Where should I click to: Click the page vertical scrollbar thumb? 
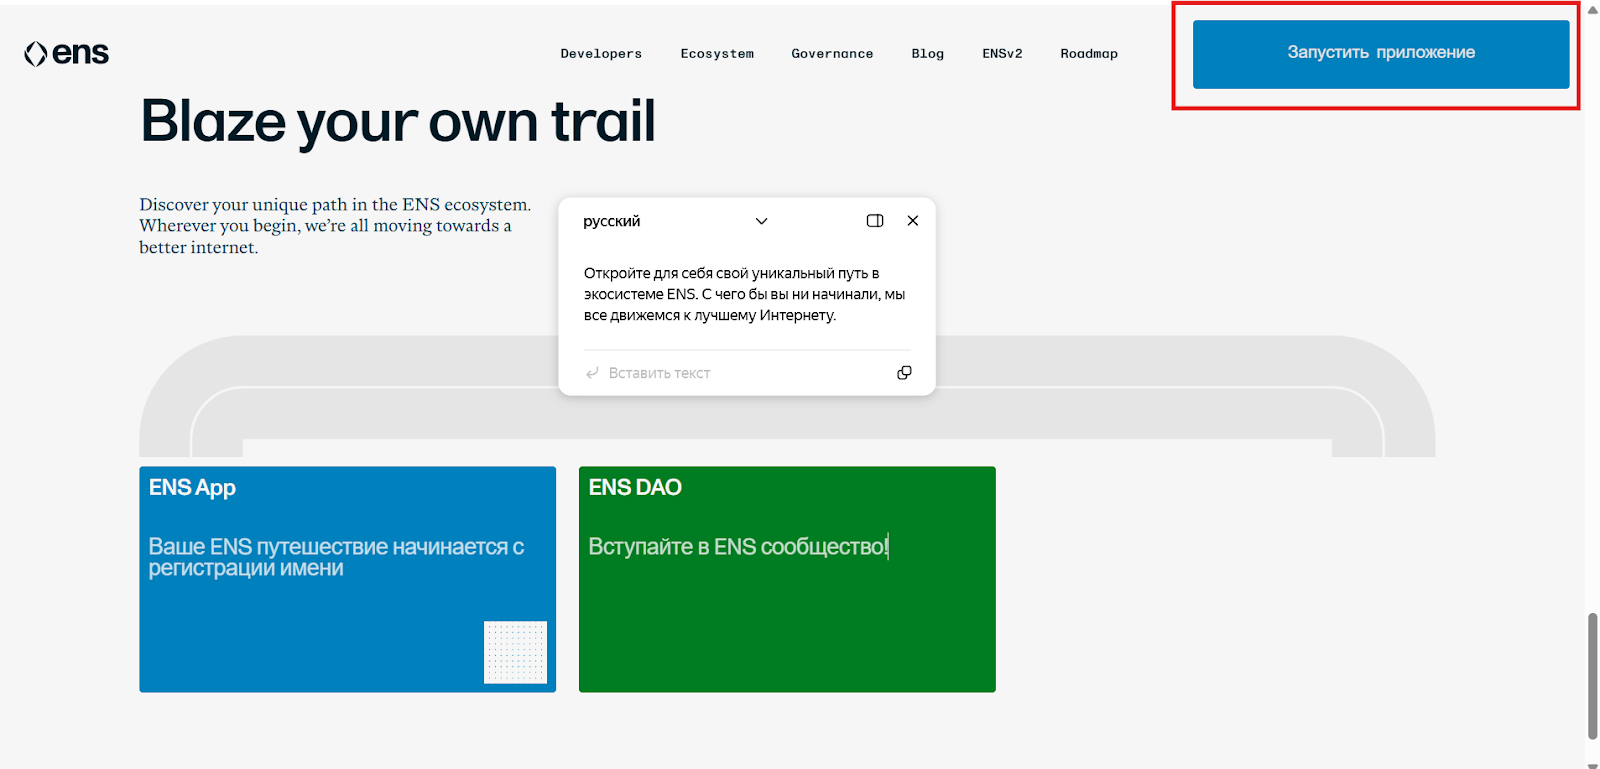click(x=1592, y=676)
